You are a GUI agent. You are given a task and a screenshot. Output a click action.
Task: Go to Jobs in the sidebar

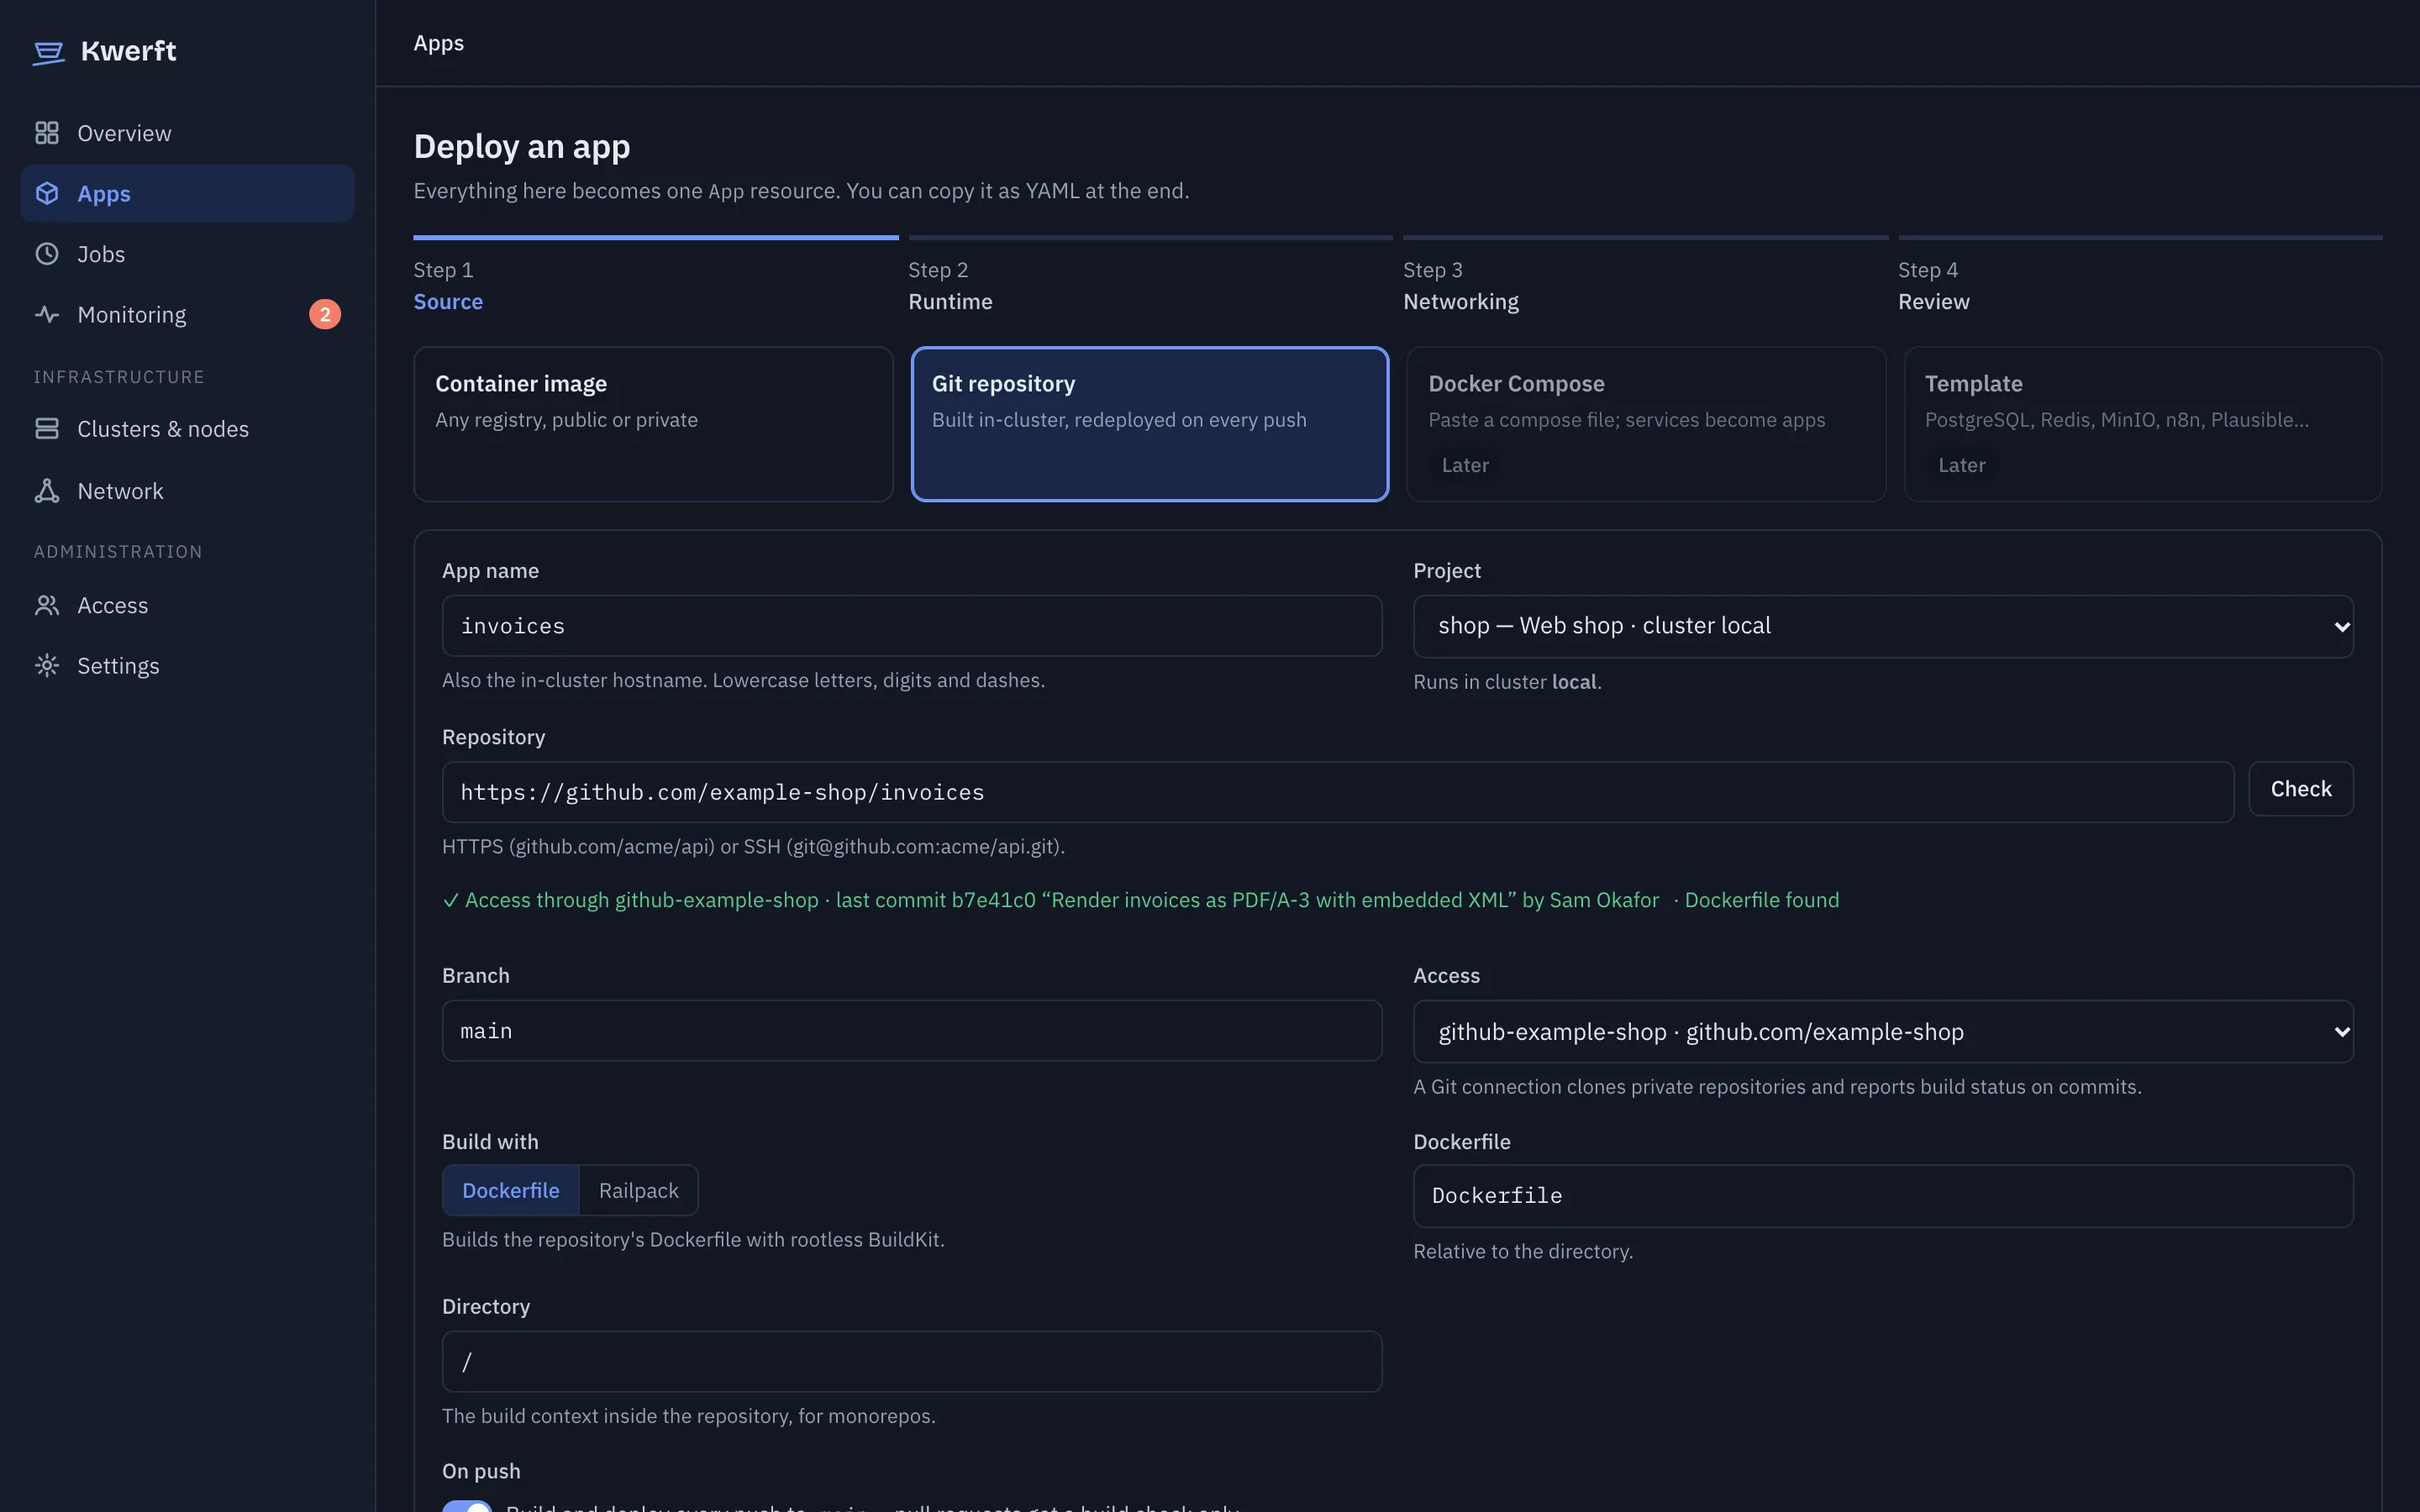point(187,254)
